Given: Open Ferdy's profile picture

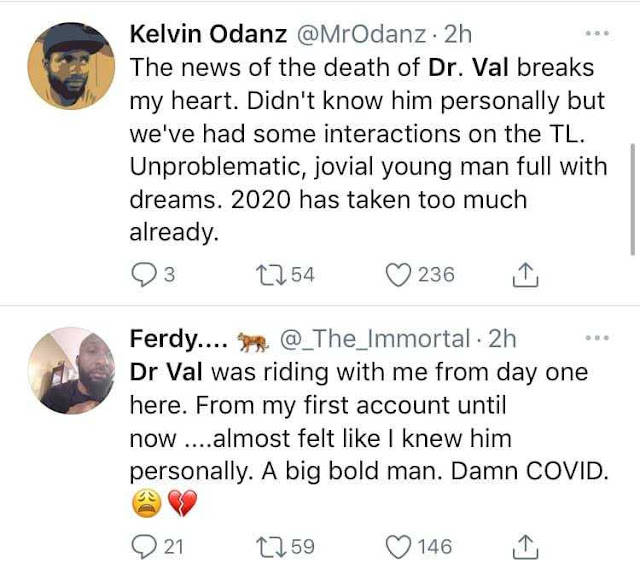Looking at the screenshot, I should pyautogui.click(x=68, y=370).
